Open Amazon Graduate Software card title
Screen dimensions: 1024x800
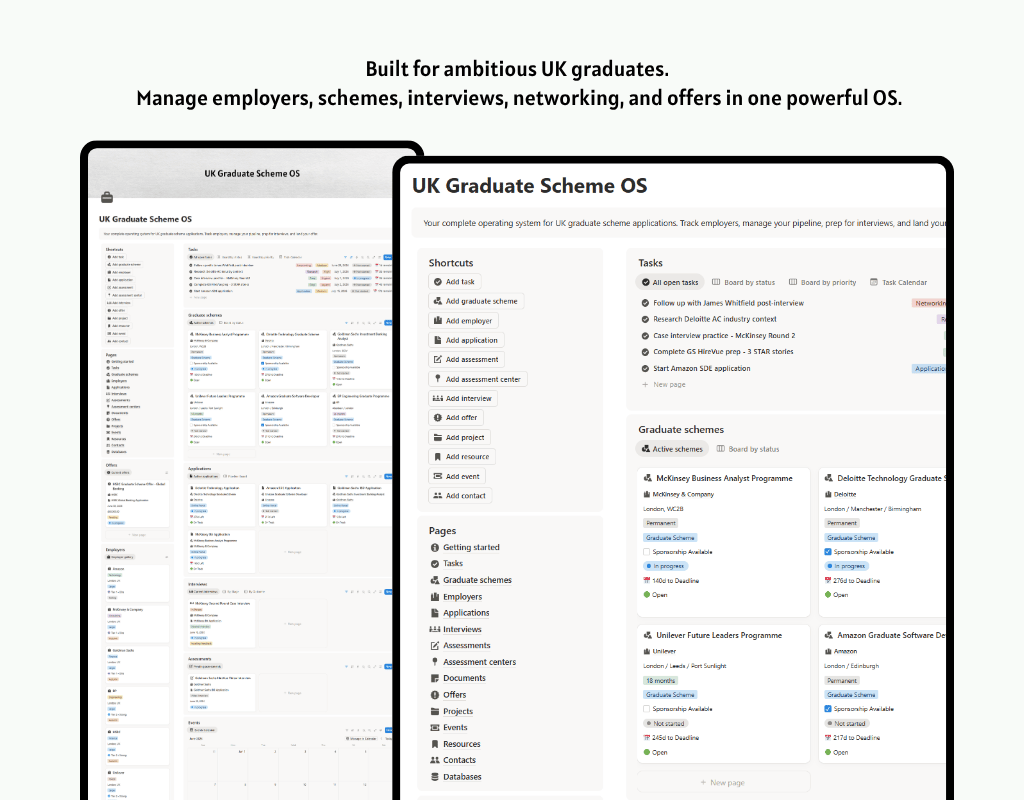click(891, 635)
